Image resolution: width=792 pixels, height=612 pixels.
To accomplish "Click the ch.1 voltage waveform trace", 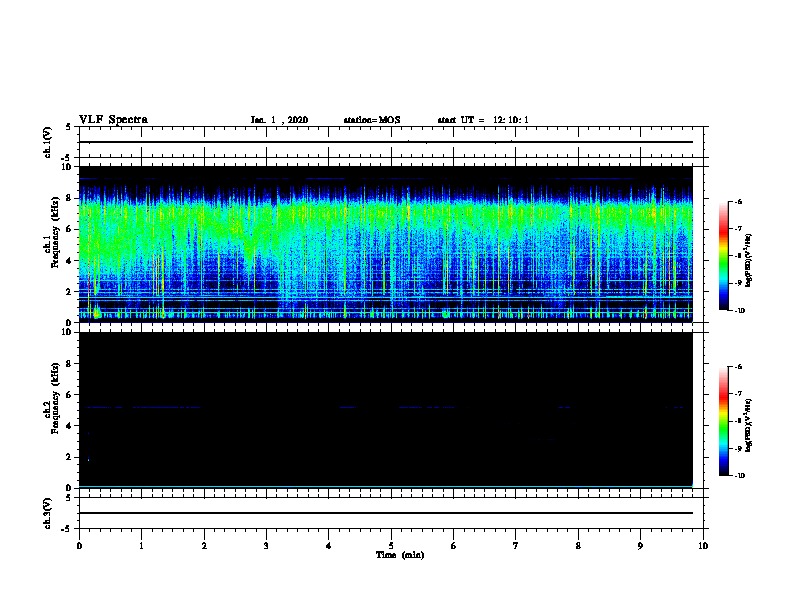I will click(x=385, y=142).
